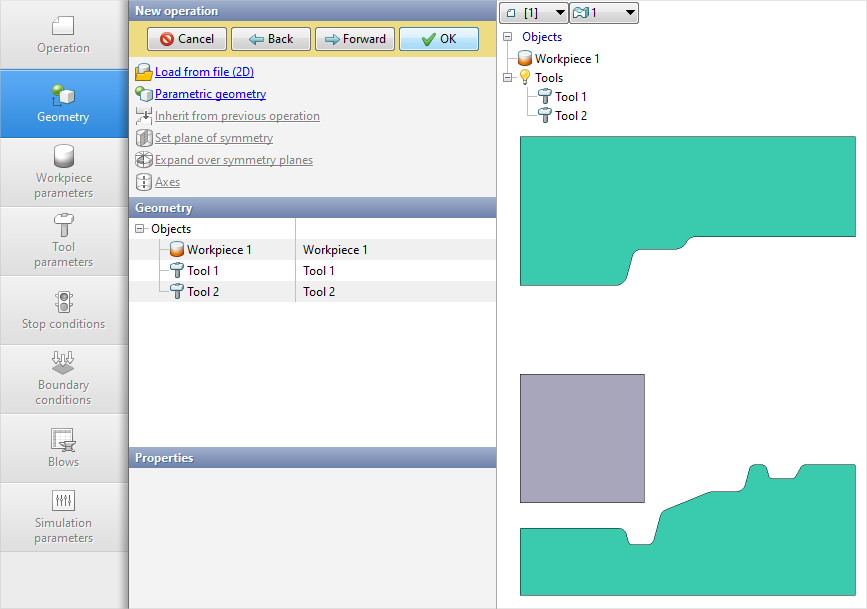The width and height of the screenshot is (867, 609).
Task: Open Boundary conditions arrows icon
Action: click(x=63, y=362)
